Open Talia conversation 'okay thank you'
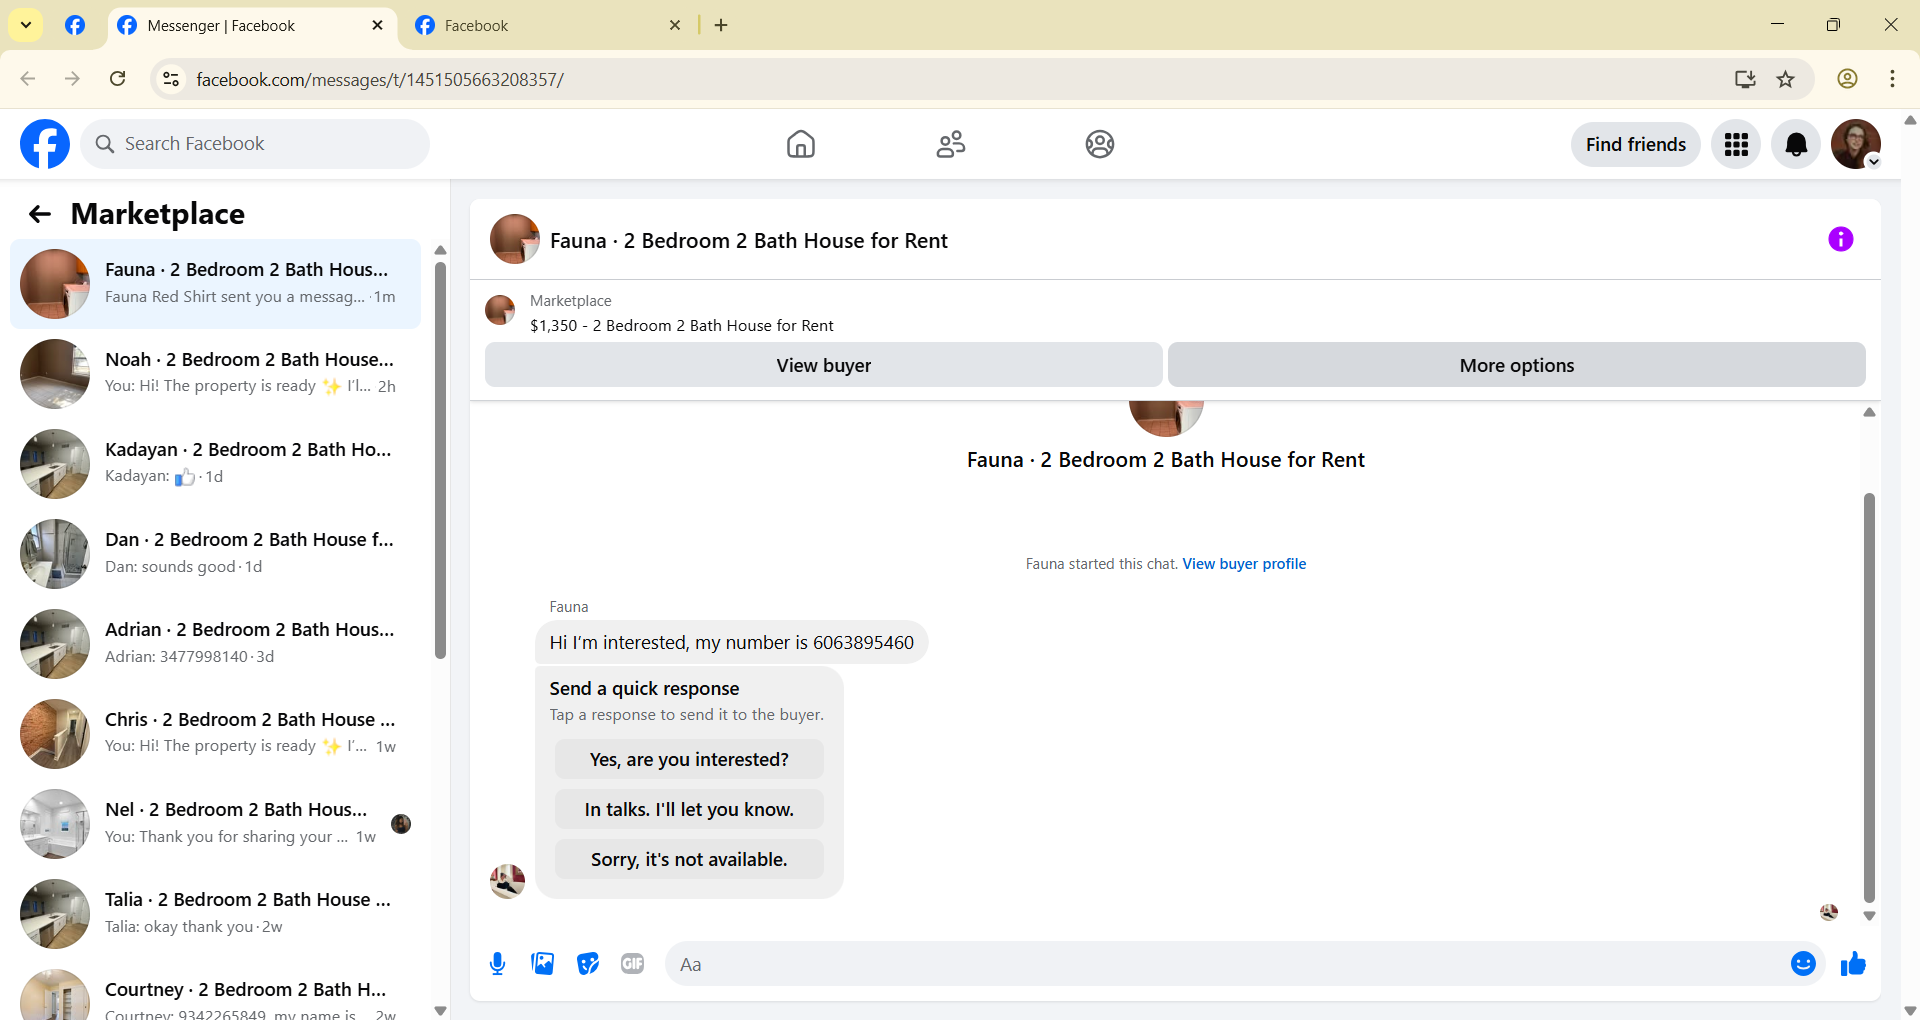The width and height of the screenshot is (1920, 1020). 215,914
